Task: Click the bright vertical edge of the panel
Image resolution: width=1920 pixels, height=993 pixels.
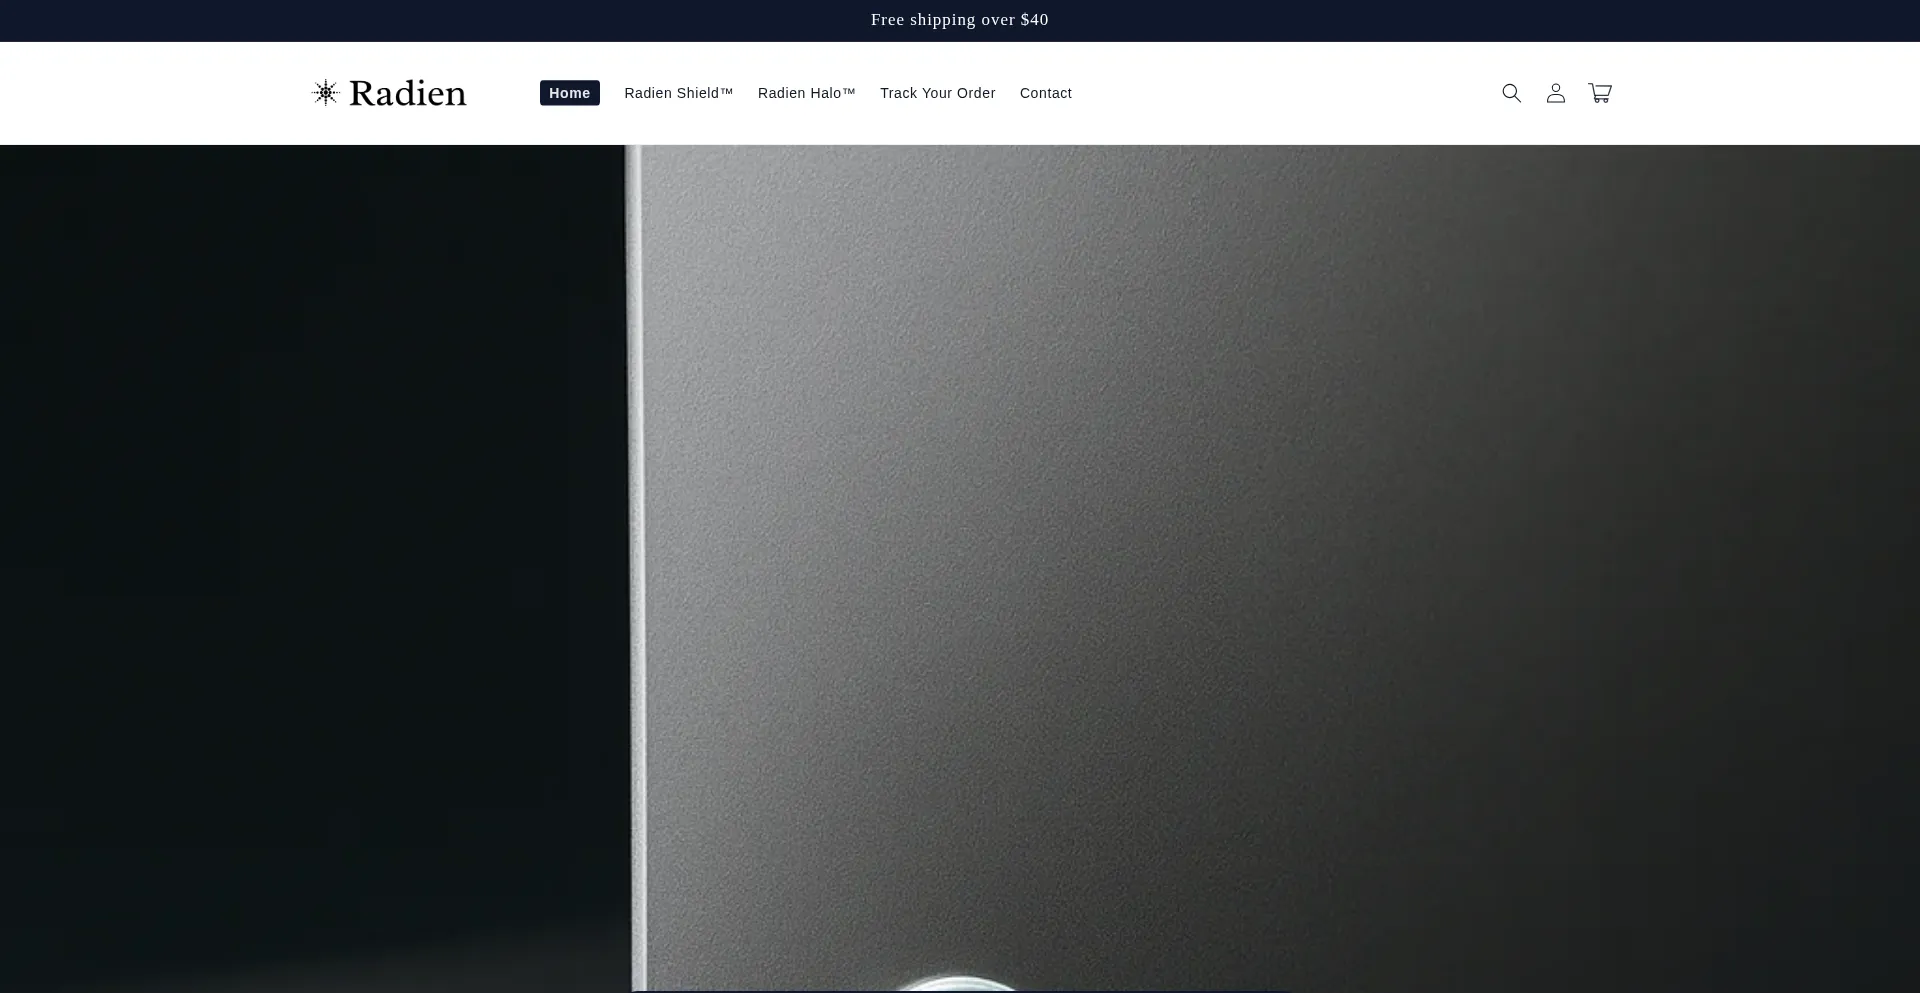Action: [634, 550]
